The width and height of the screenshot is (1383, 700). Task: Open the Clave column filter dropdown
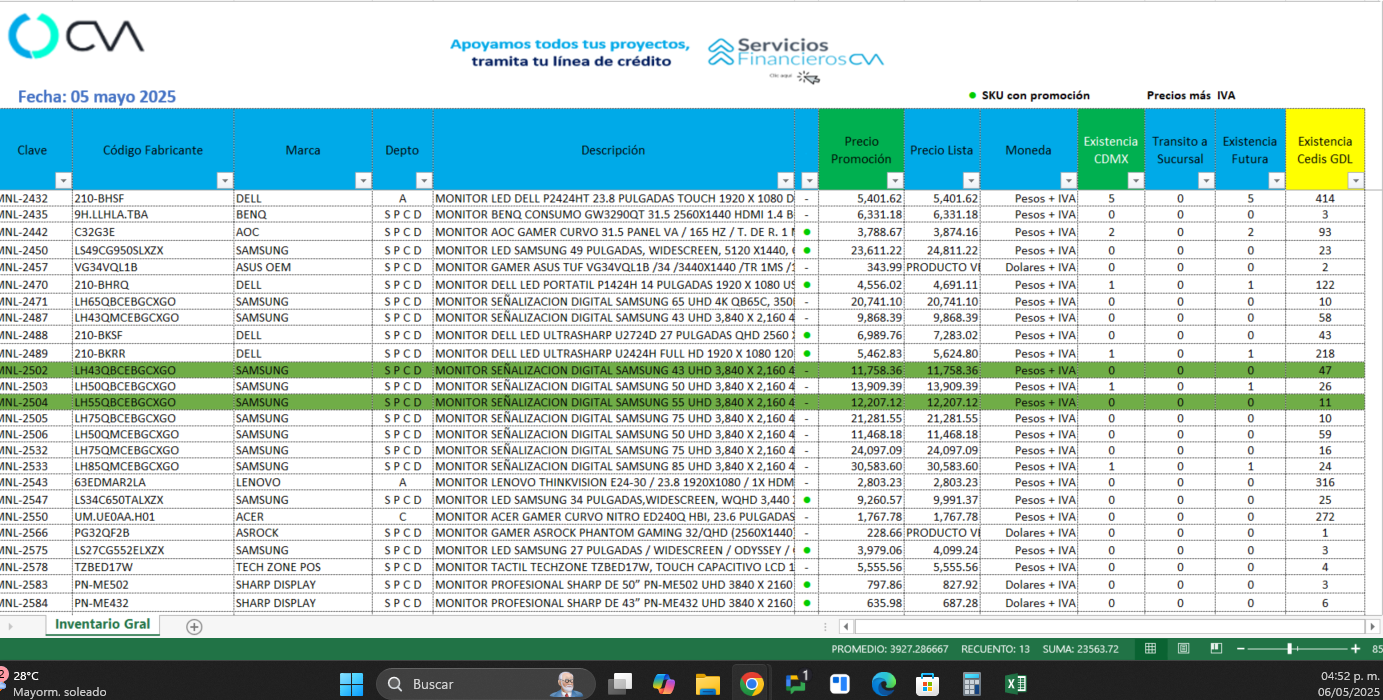(63, 181)
